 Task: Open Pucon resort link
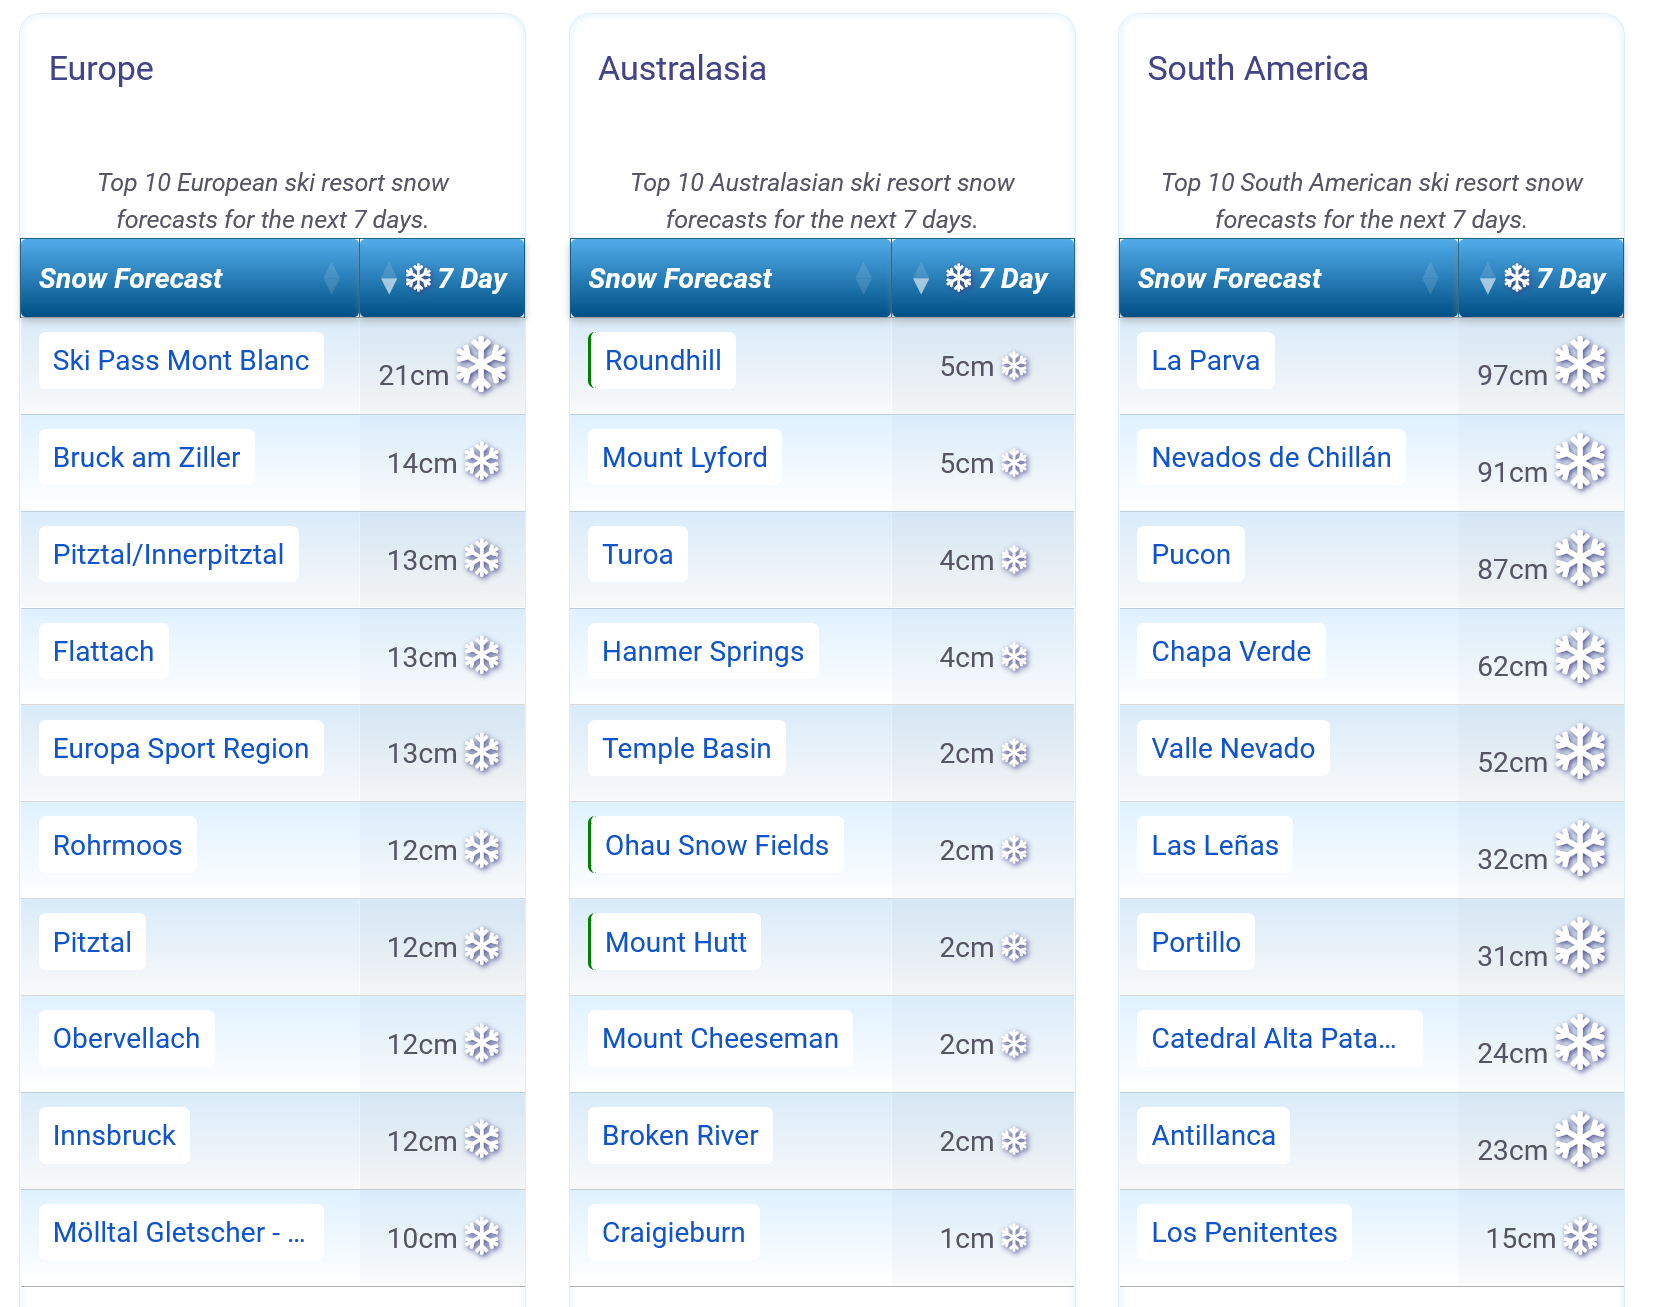click(1191, 554)
